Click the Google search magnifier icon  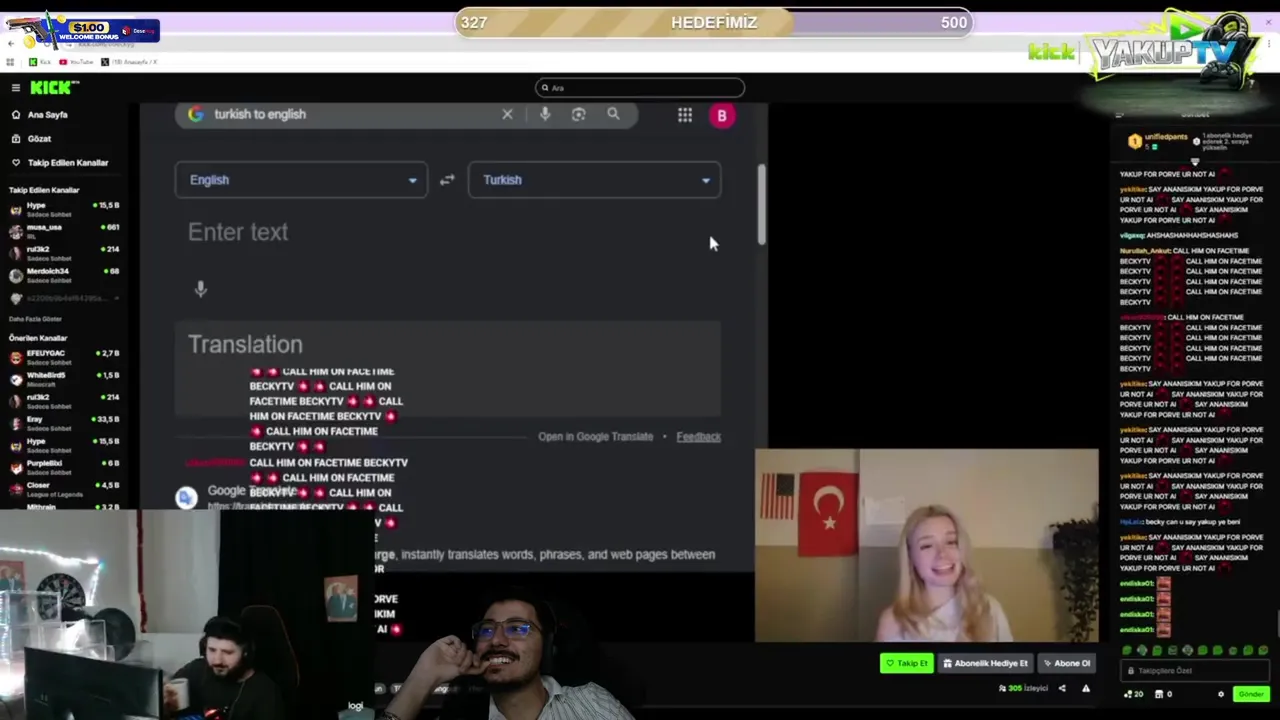[x=613, y=114]
